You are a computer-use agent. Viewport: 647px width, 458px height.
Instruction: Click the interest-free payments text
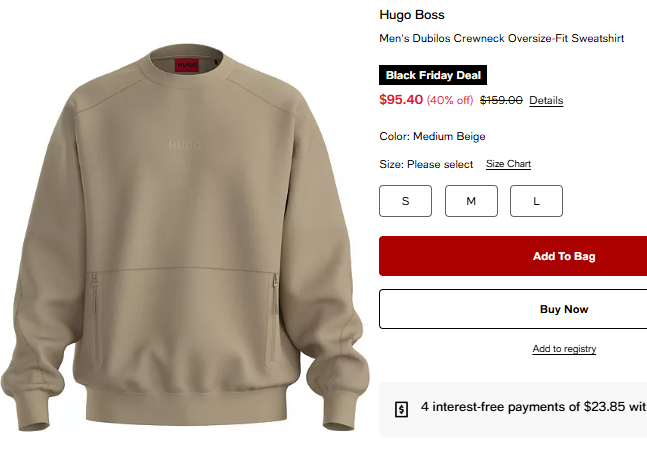(534, 407)
